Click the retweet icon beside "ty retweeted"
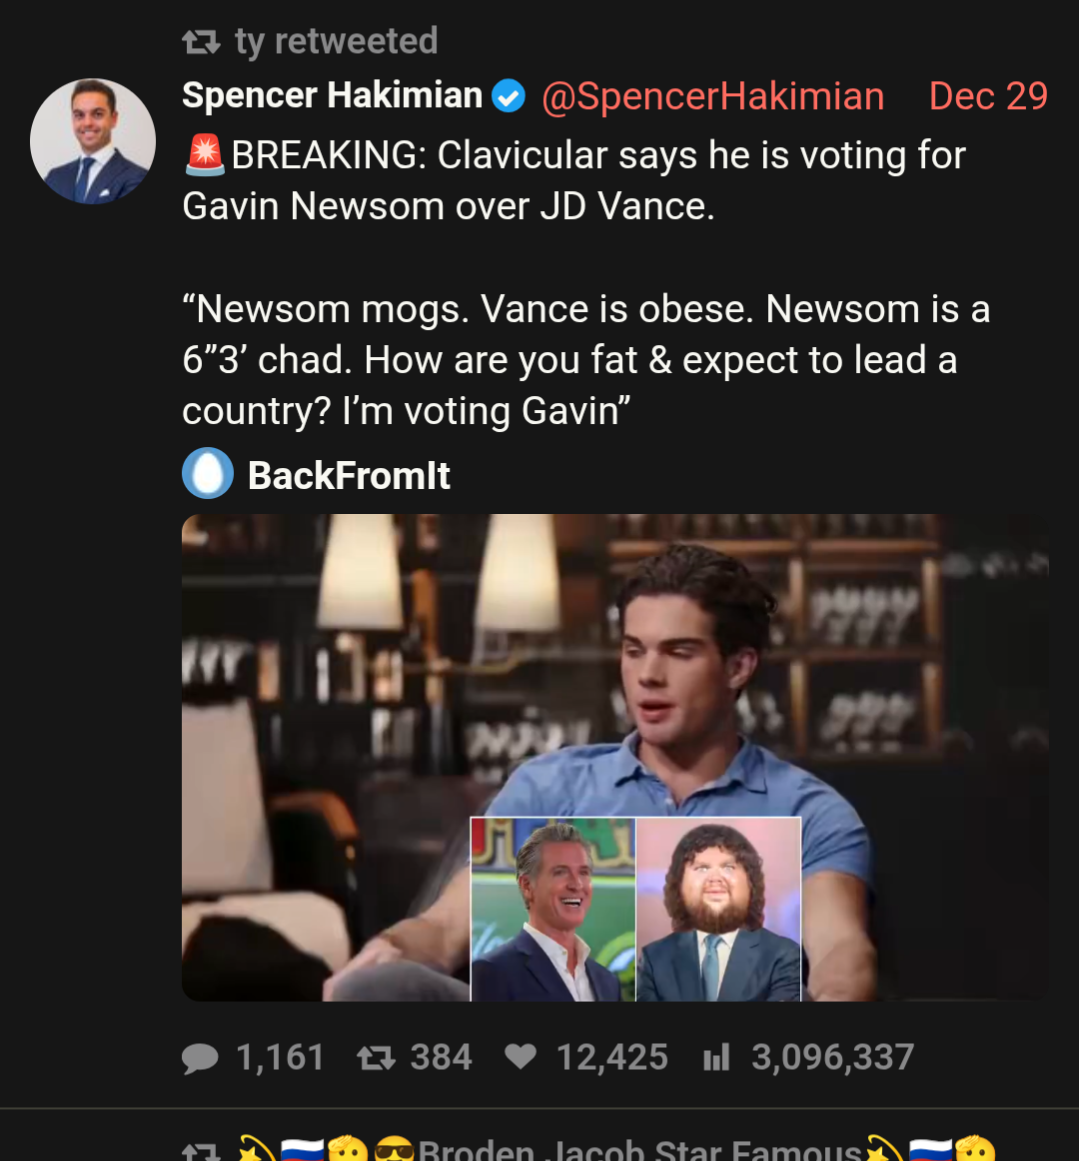Image resolution: width=1079 pixels, height=1161 pixels. pyautogui.click(x=201, y=42)
